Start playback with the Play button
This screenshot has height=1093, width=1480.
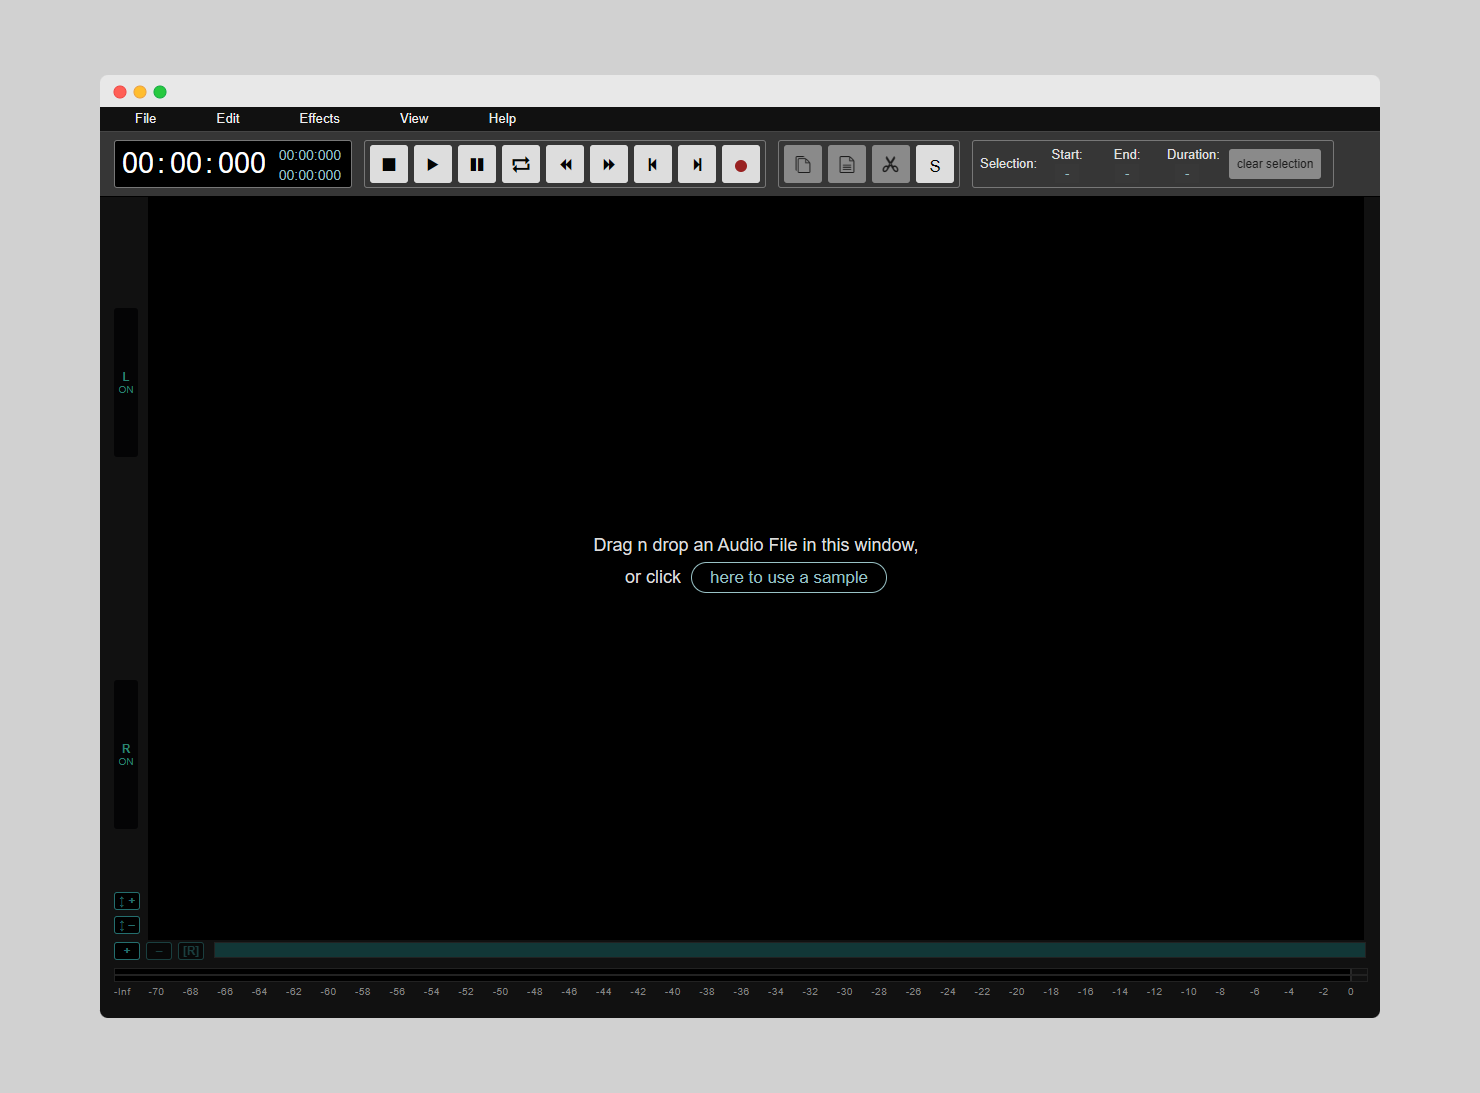(x=433, y=165)
